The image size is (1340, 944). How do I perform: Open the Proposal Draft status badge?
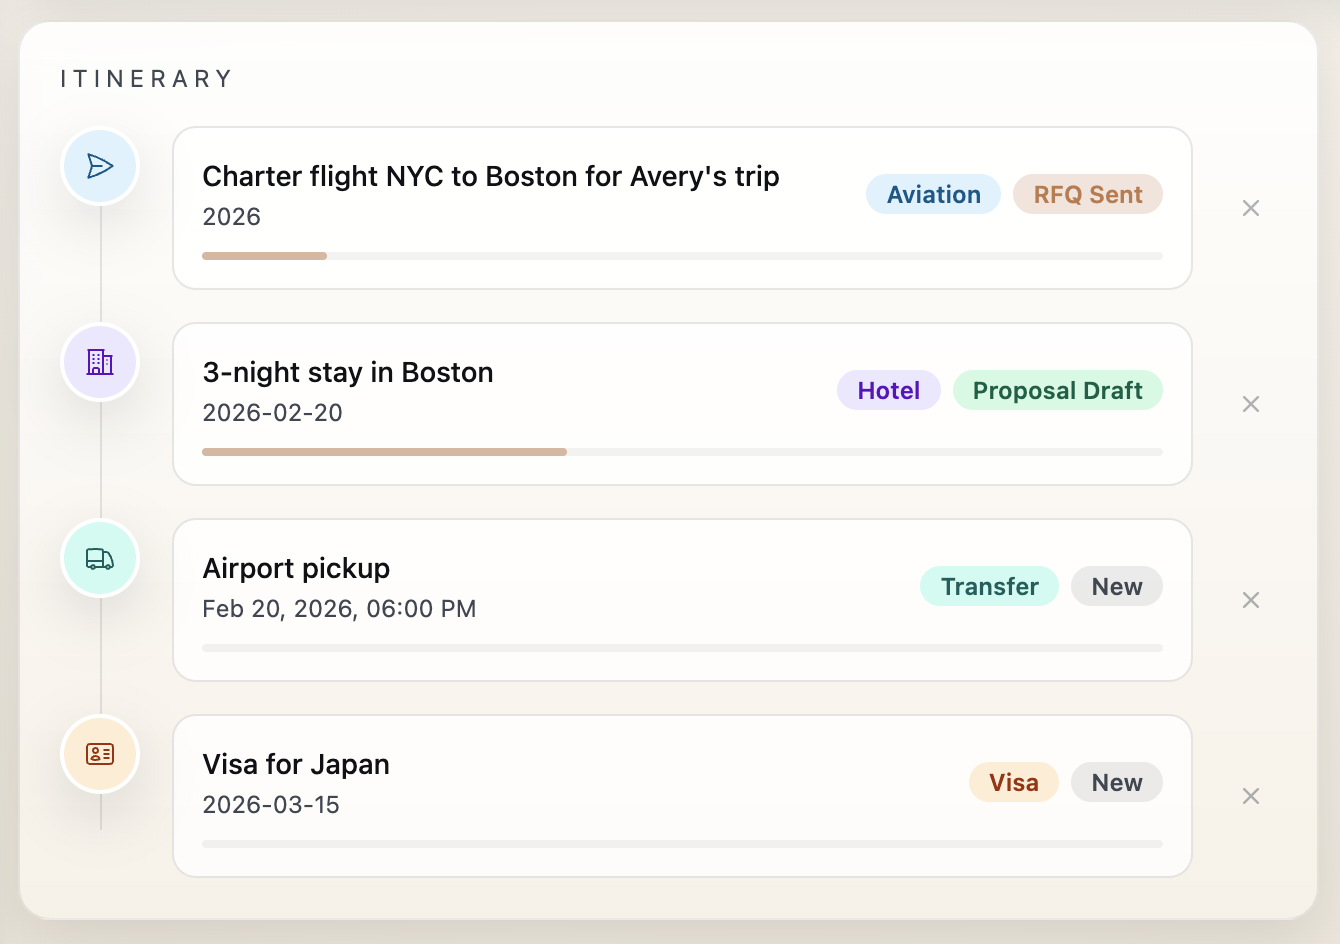tap(1058, 390)
